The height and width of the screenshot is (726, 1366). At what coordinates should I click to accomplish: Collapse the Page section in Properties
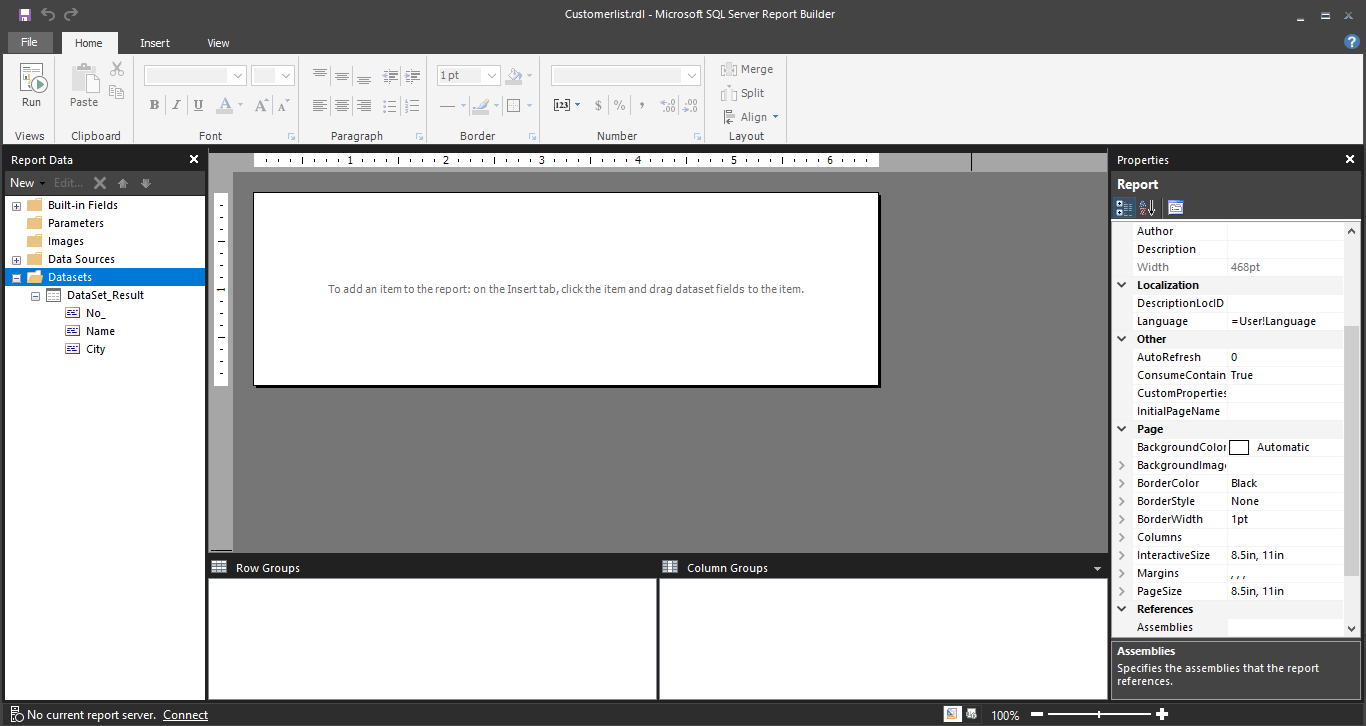(x=1121, y=428)
